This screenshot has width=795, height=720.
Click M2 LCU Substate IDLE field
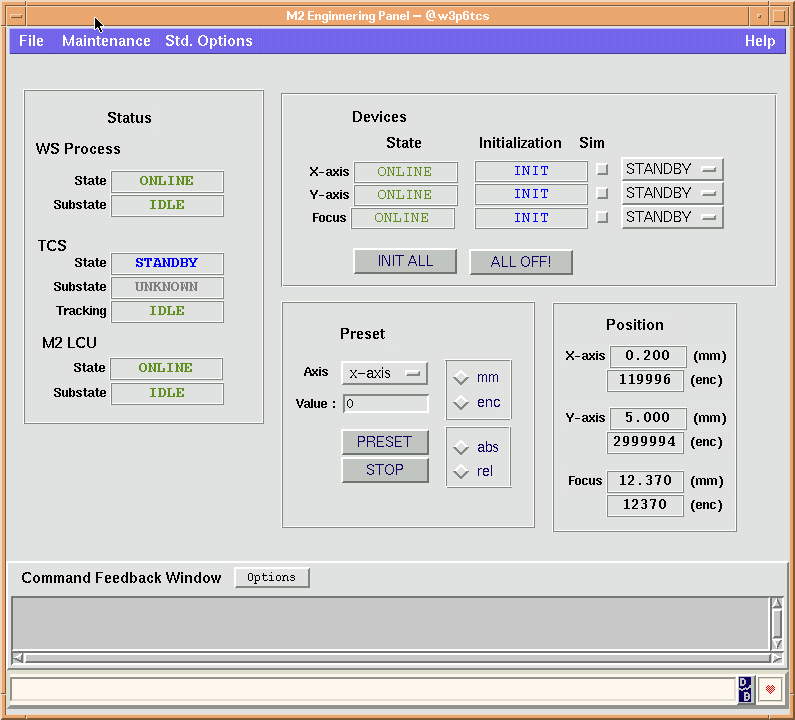167,393
